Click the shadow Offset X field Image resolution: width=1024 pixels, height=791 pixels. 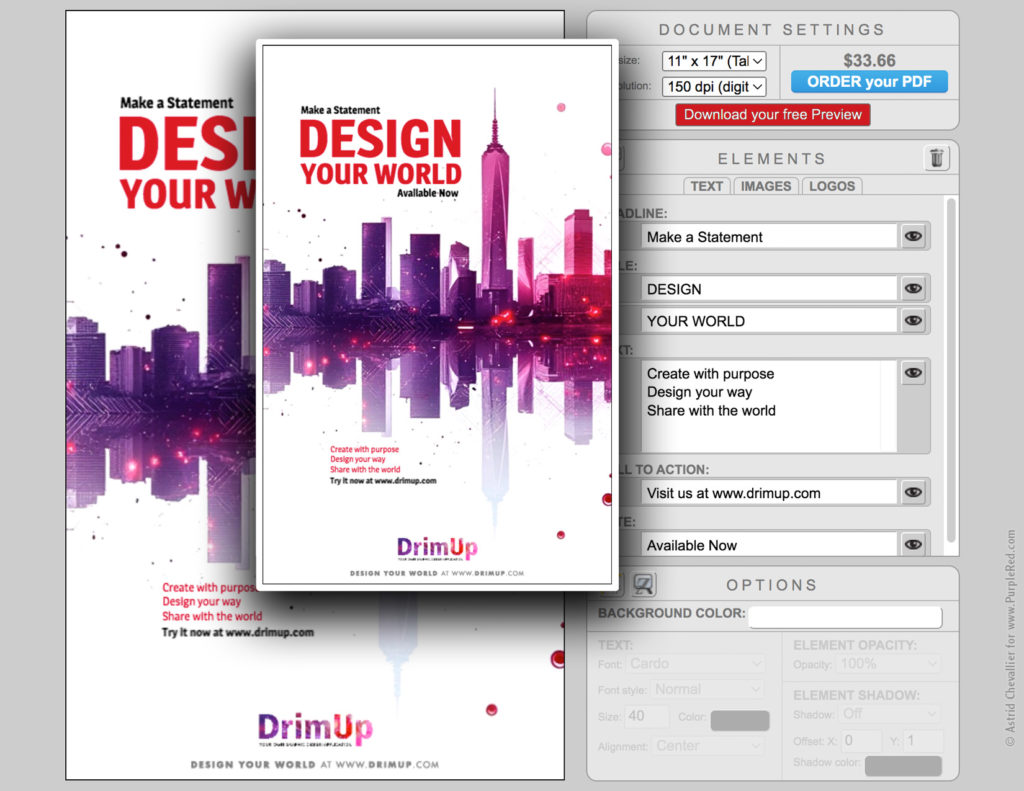tap(862, 741)
